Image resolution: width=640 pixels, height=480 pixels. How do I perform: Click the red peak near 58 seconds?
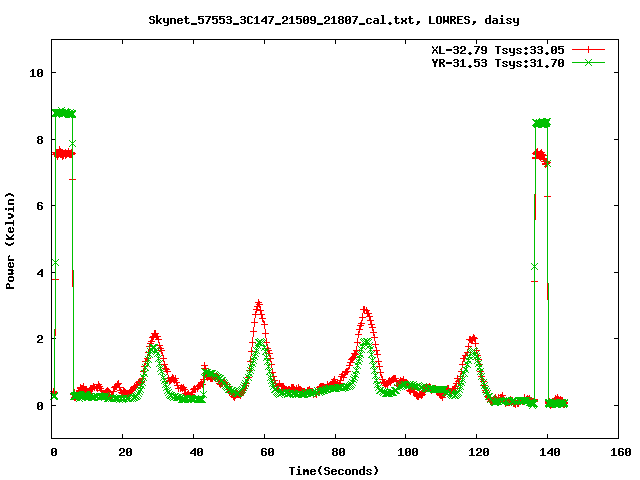(x=258, y=305)
